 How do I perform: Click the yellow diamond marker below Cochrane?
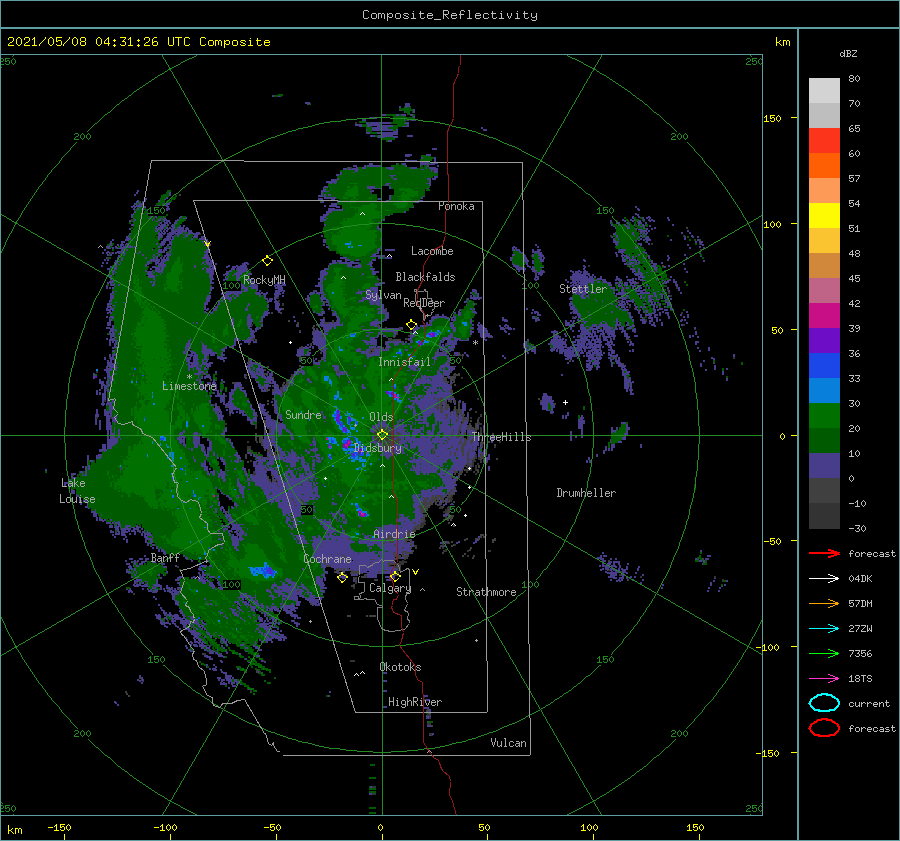342,578
